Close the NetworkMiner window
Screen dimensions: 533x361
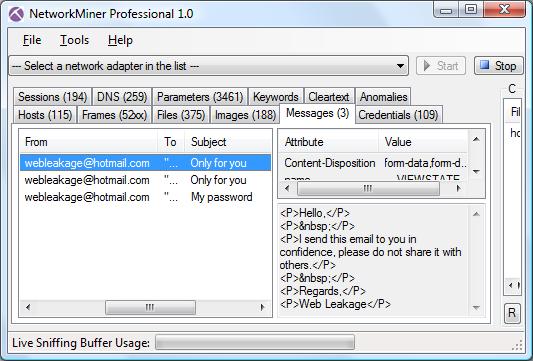click(504, 10)
